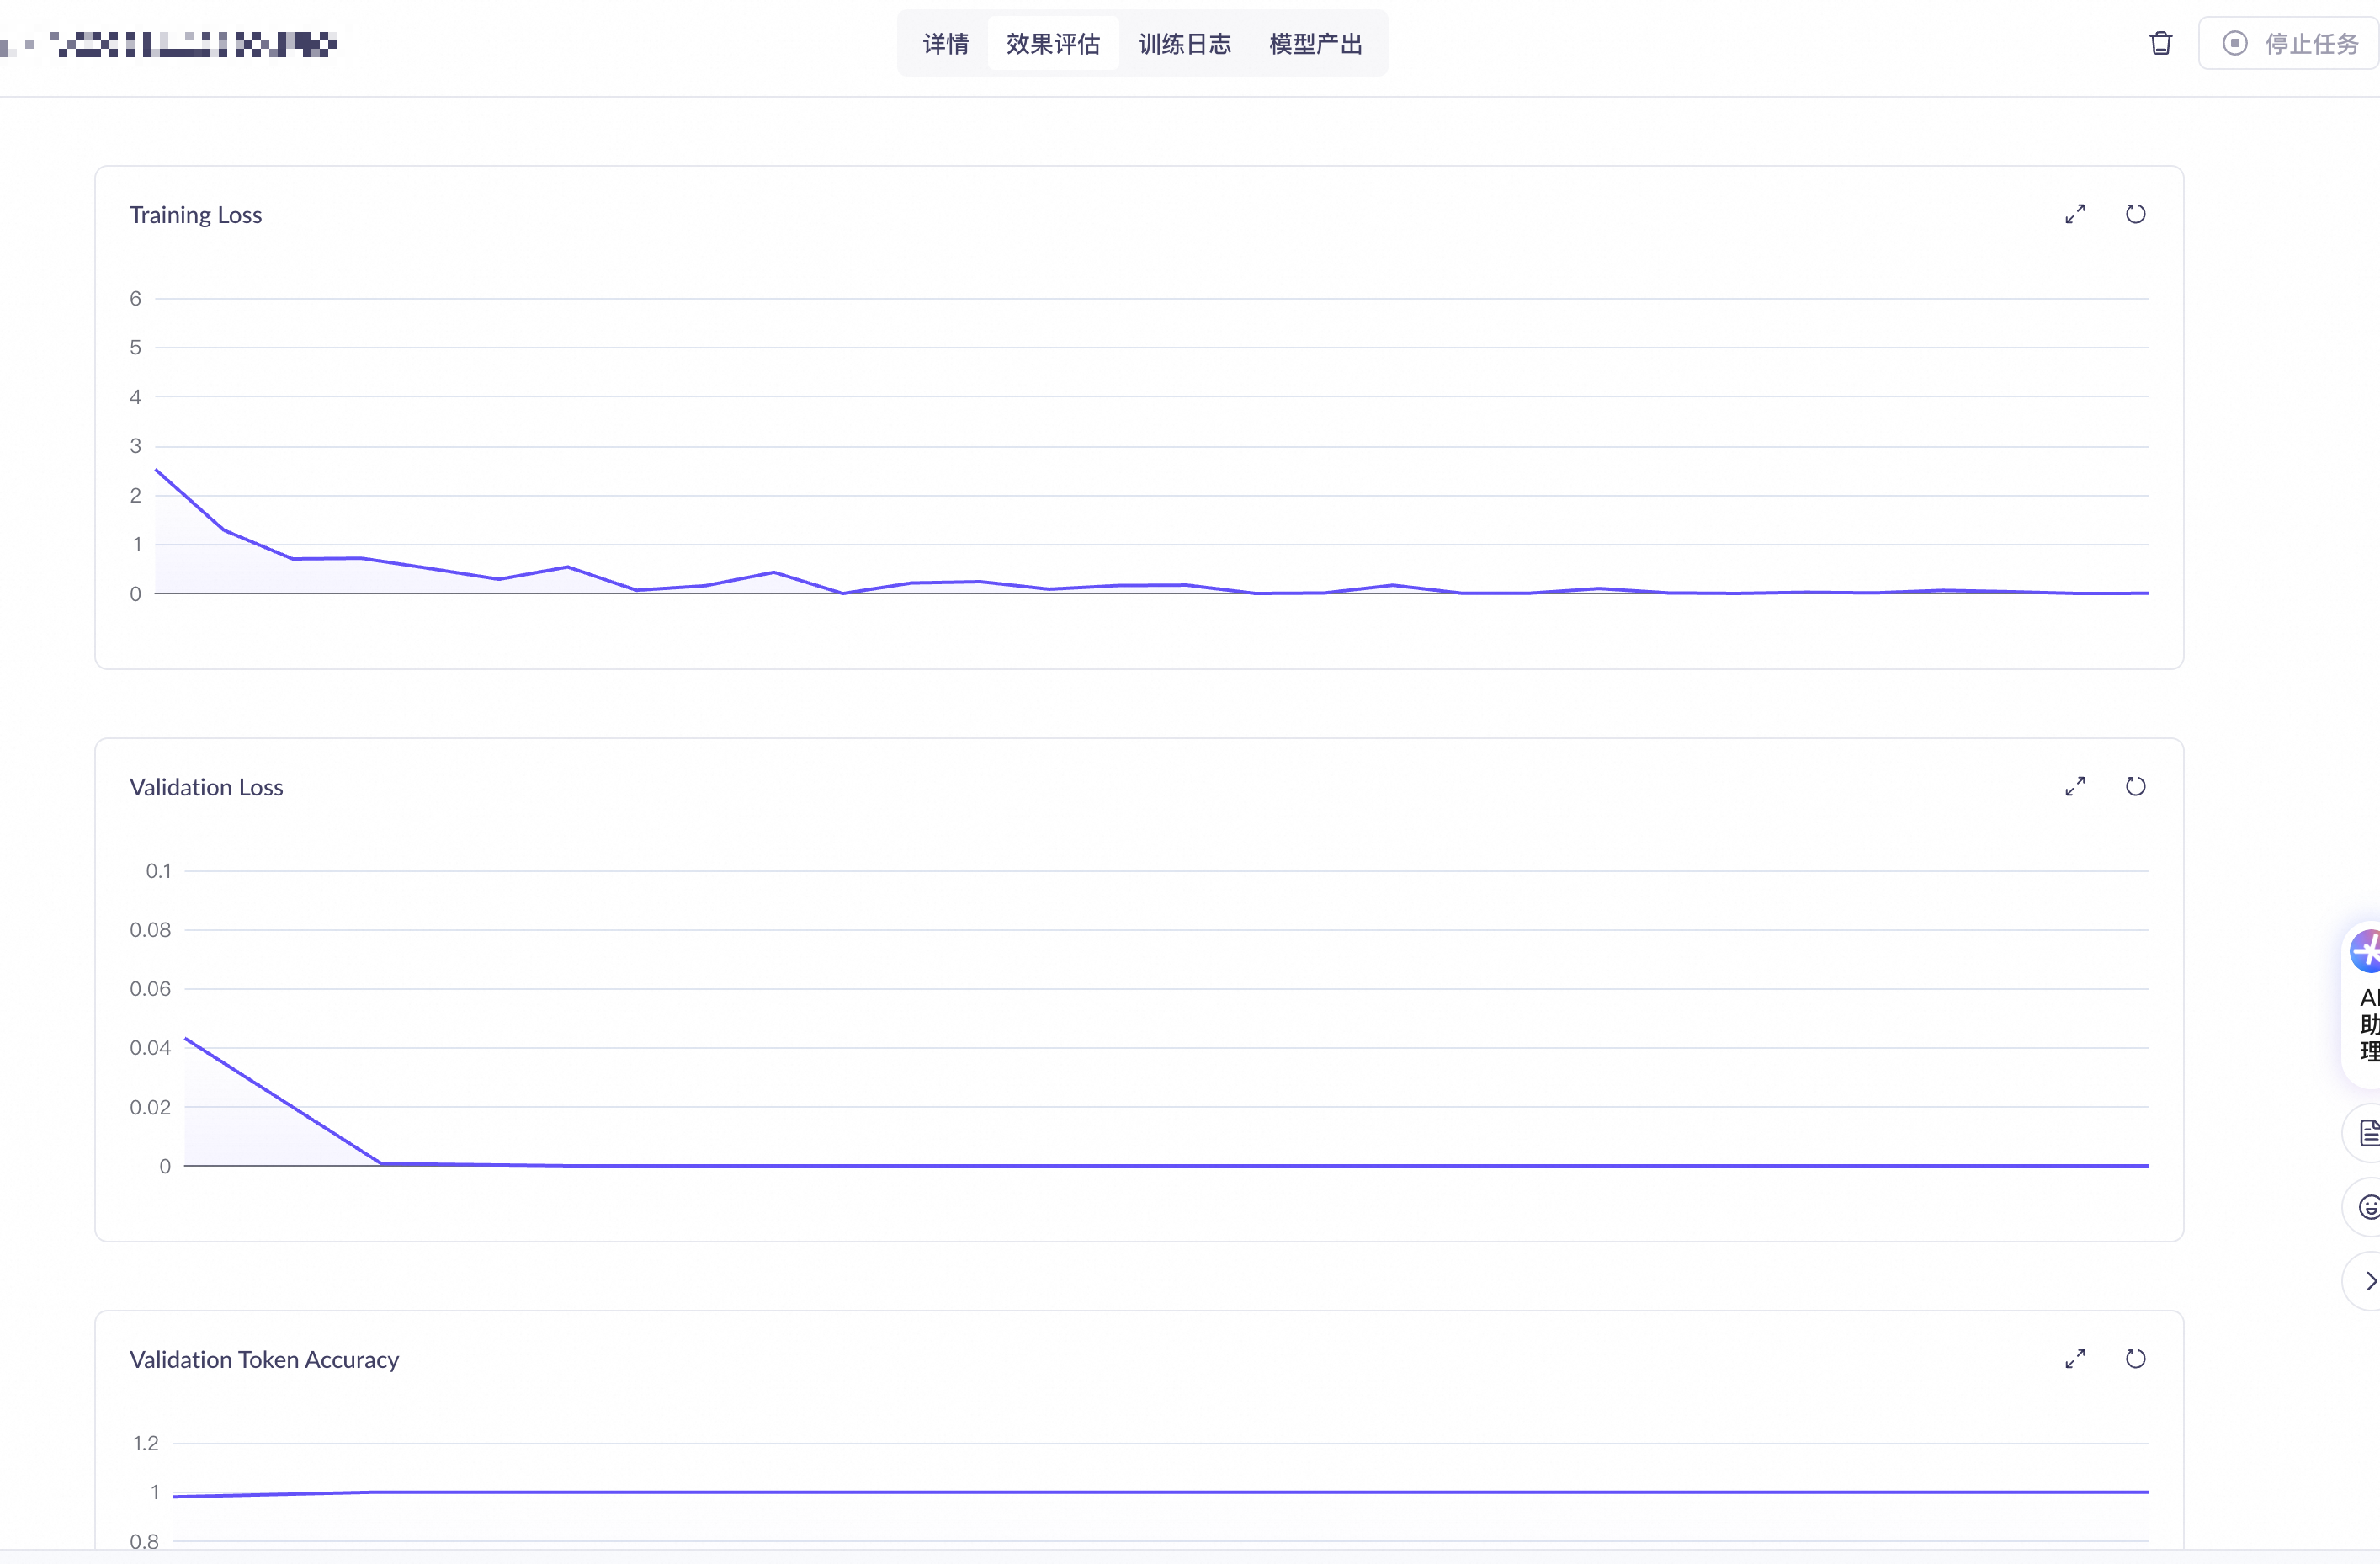Expand the Validation Token Accuracy chart
This screenshot has height=1564, width=2380.
coord(2075,1359)
